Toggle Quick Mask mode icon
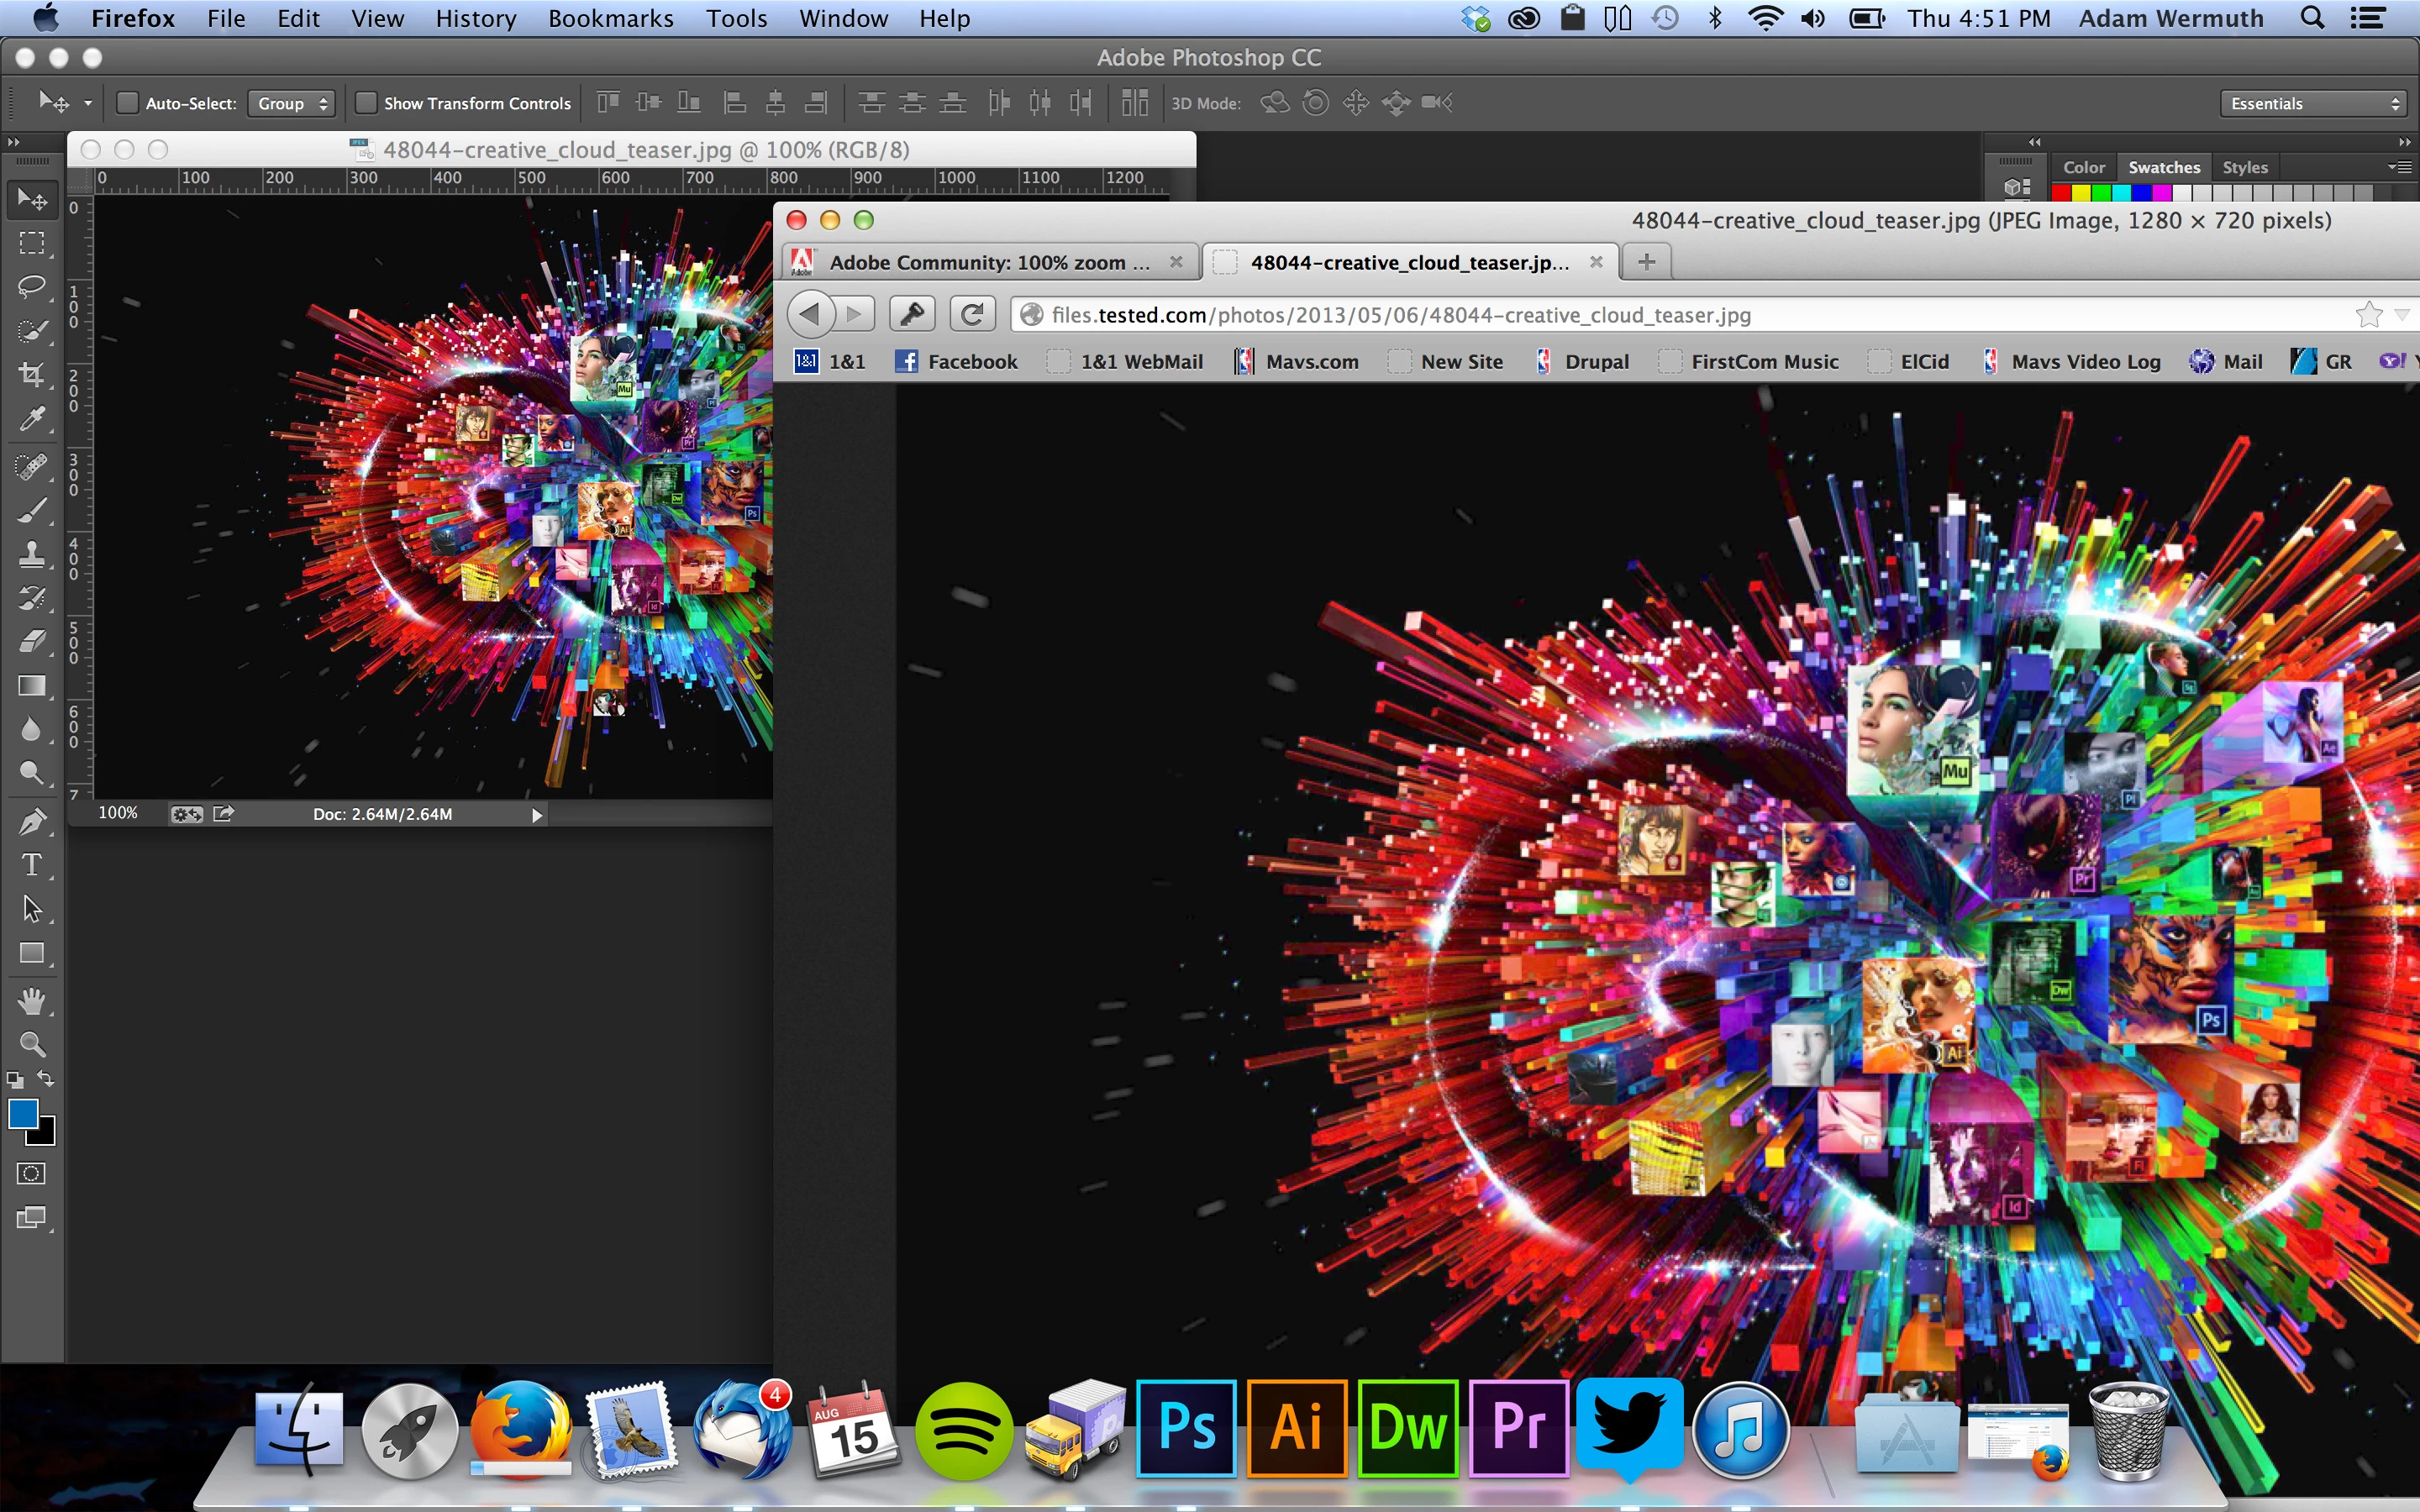Image resolution: width=2420 pixels, height=1512 pixels. point(32,1173)
